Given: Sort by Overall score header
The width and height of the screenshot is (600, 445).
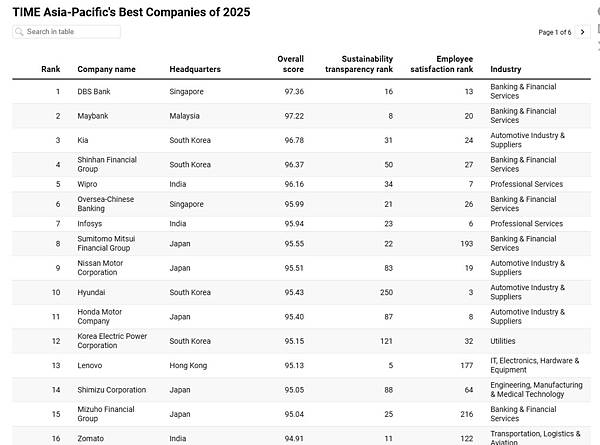Looking at the screenshot, I should tap(290, 64).
